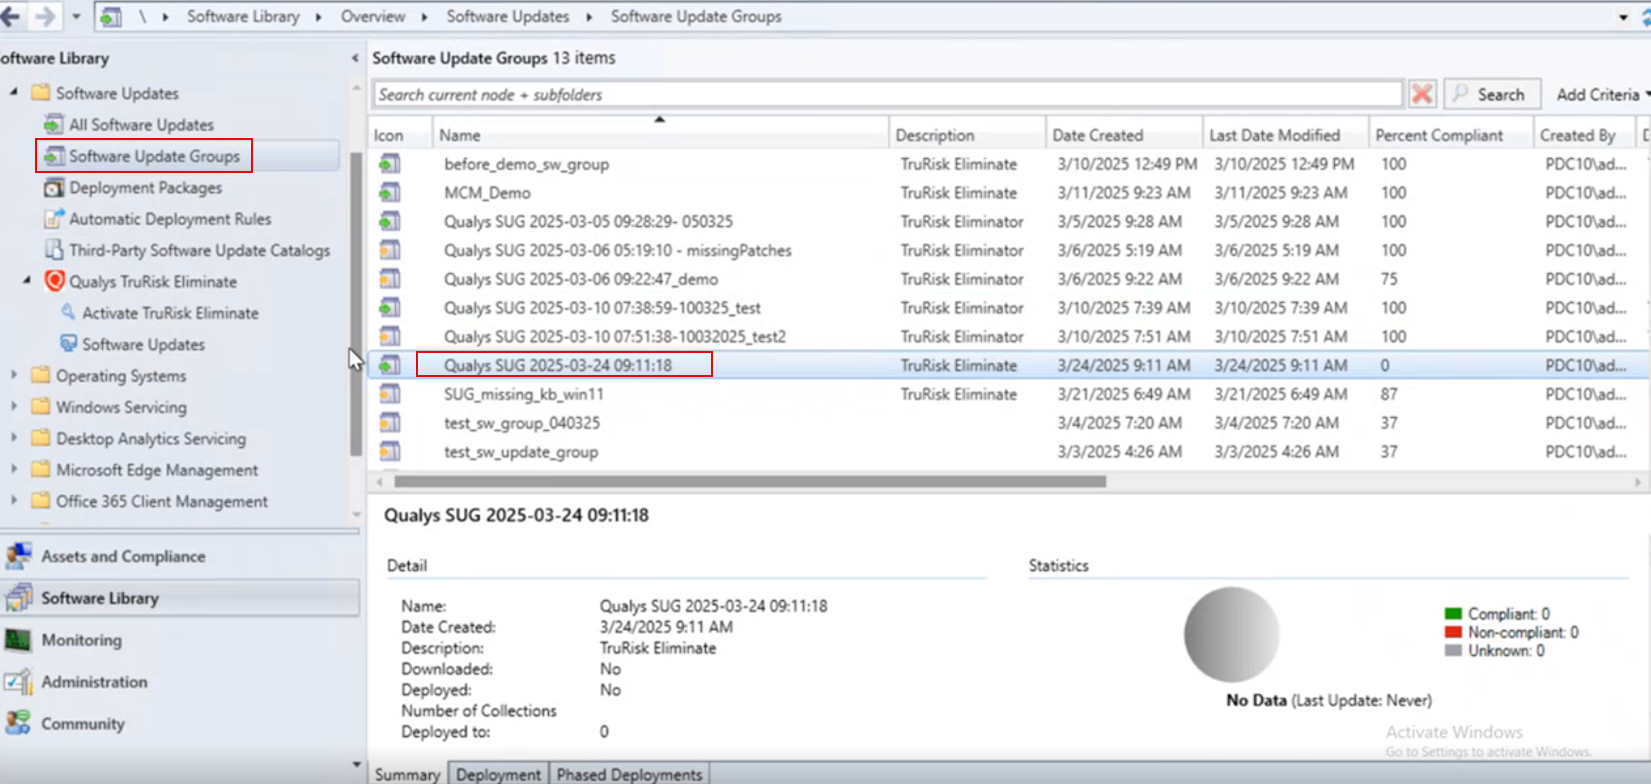
Task: Click the Activate TruRisk Eliminate icon
Action: pos(68,313)
